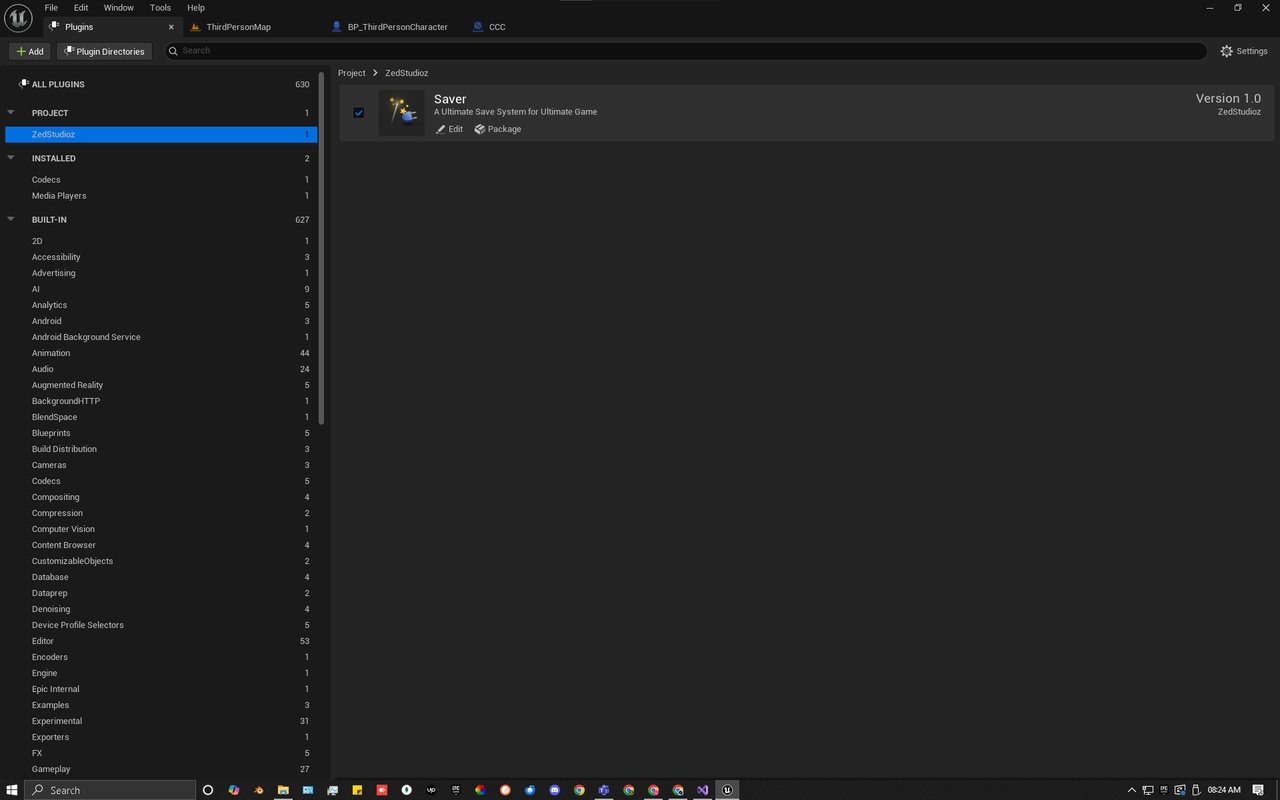Open Visual Studio from the taskbar
Image resolution: width=1280 pixels, height=800 pixels.
click(x=703, y=790)
